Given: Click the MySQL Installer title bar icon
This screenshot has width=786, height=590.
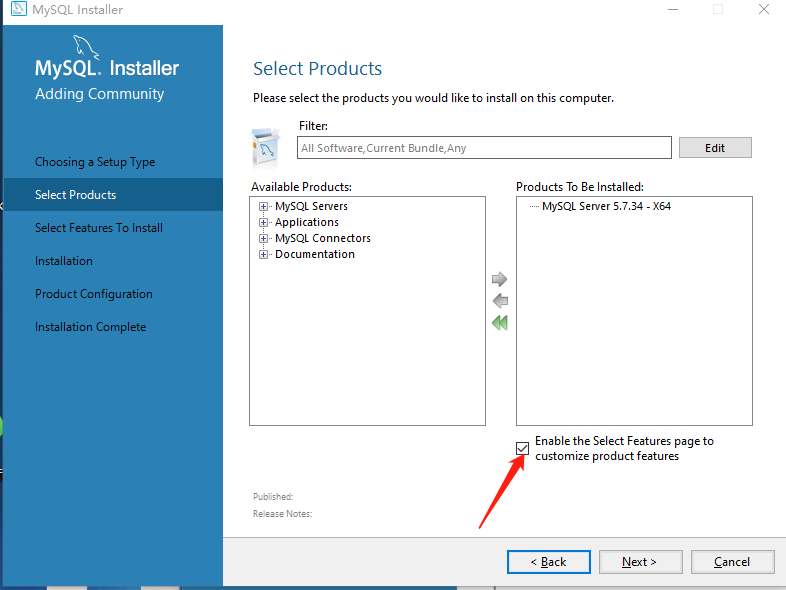Looking at the screenshot, I should pos(19,9).
